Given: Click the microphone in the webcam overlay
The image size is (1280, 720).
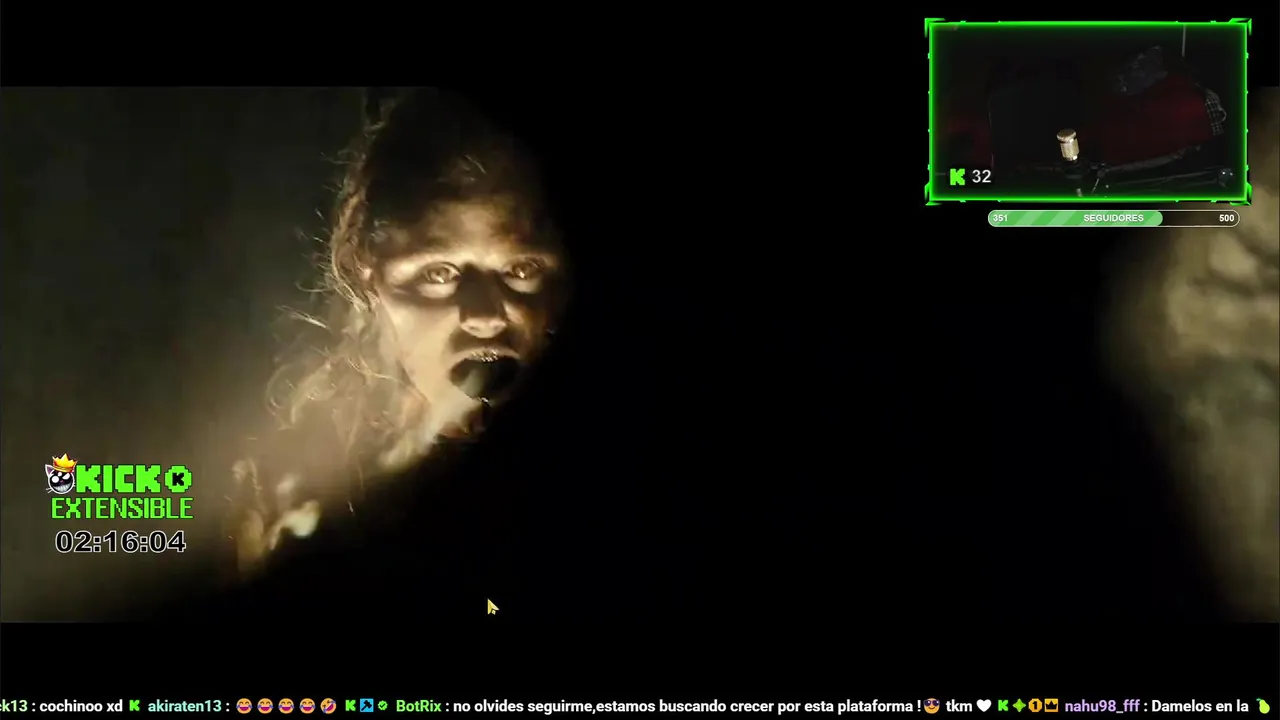Looking at the screenshot, I should point(1068,145).
